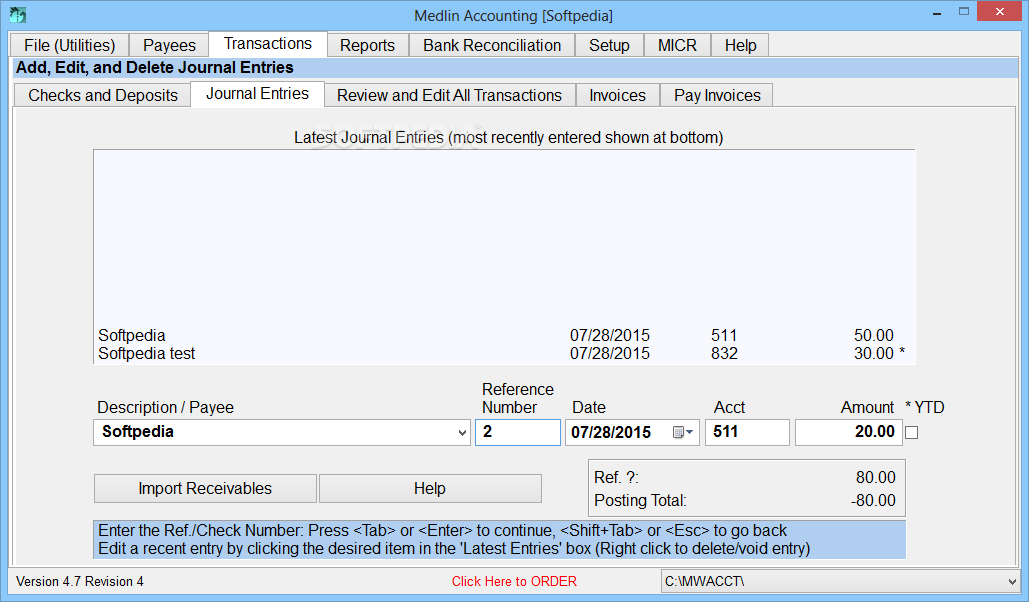Click the Medlin Accounting app icon in title bar
This screenshot has width=1029, height=602.
[18, 14]
